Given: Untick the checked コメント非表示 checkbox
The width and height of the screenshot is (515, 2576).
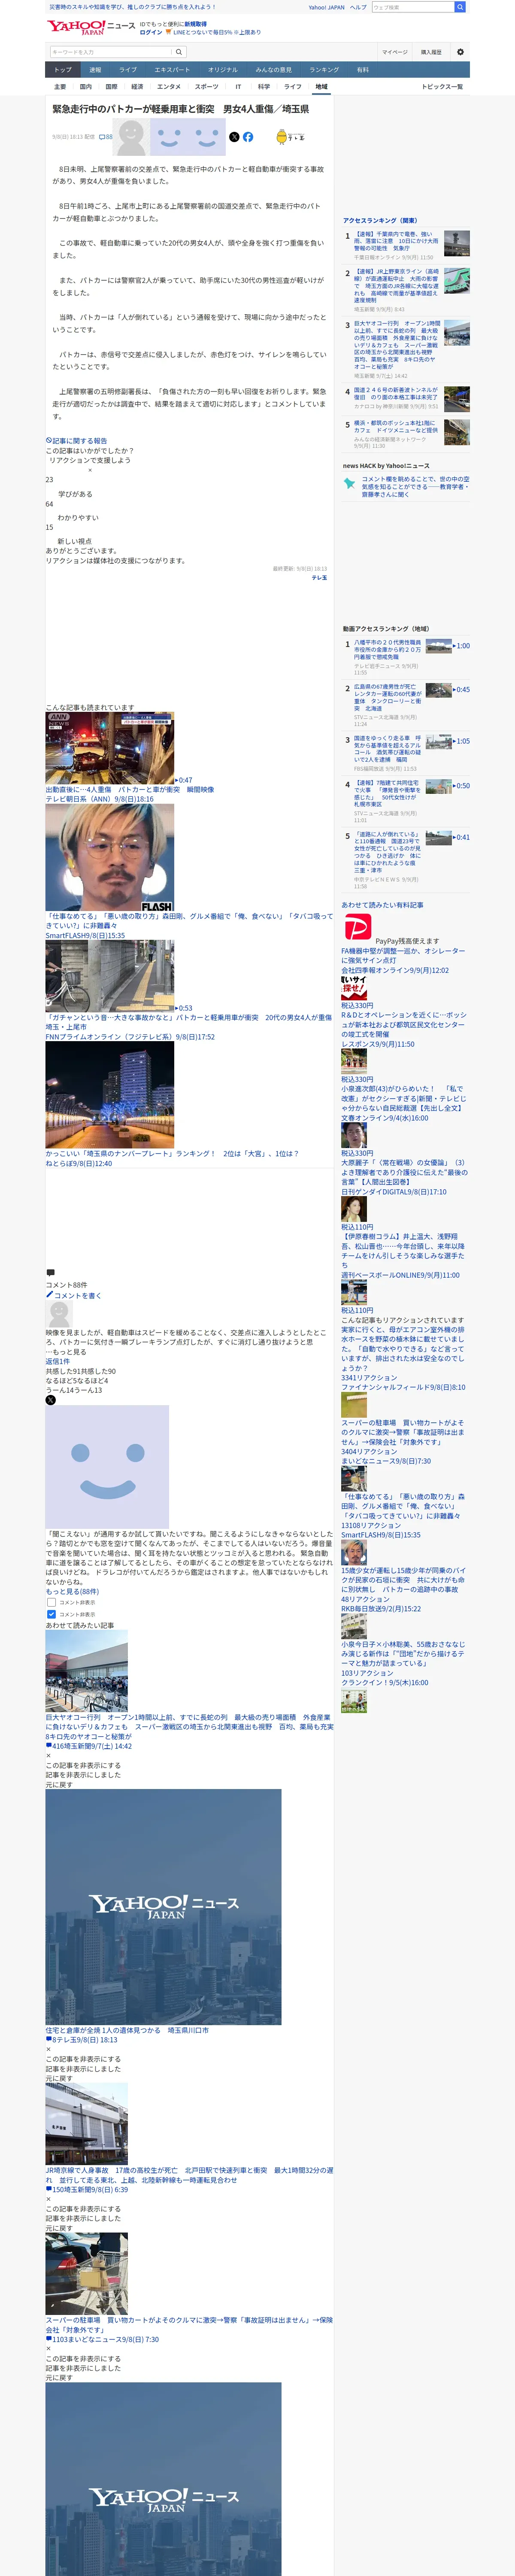Looking at the screenshot, I should pyautogui.click(x=51, y=1614).
